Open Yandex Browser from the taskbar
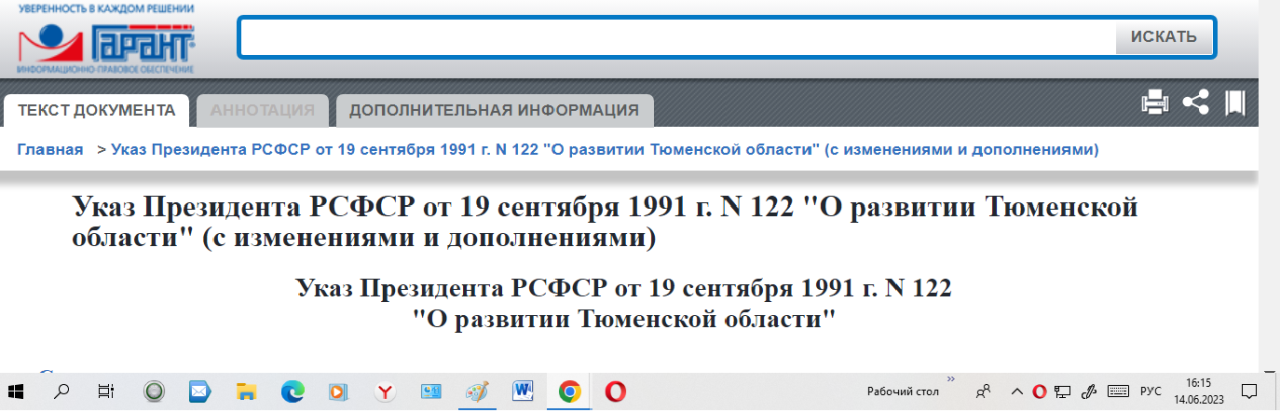This screenshot has height=412, width=1280. click(384, 392)
